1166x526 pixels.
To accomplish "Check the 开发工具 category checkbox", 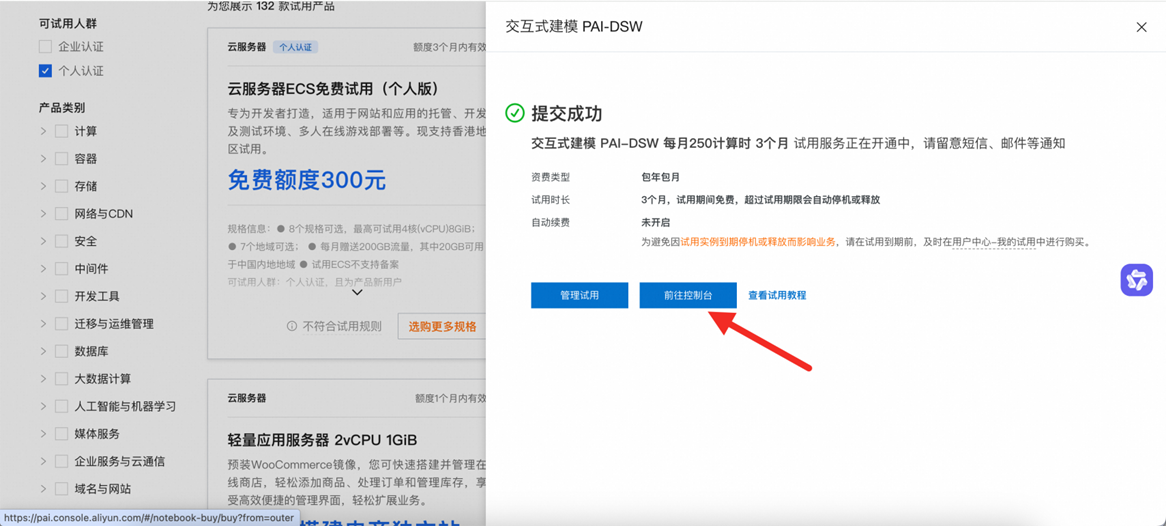I will click(62, 296).
